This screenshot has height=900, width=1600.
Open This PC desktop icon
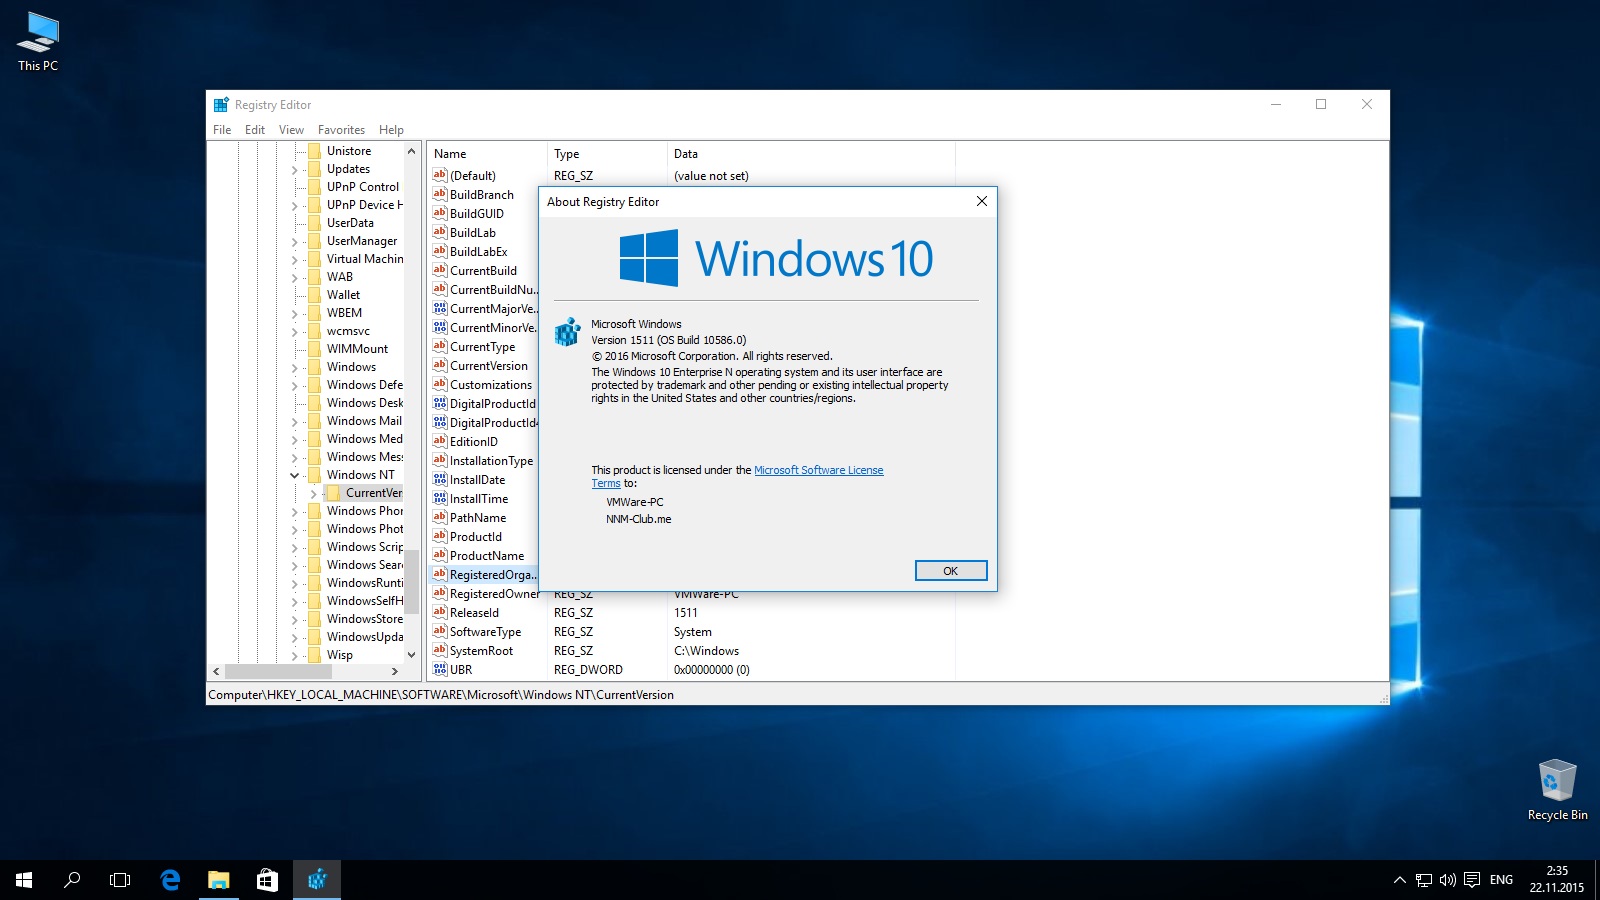pos(38,42)
